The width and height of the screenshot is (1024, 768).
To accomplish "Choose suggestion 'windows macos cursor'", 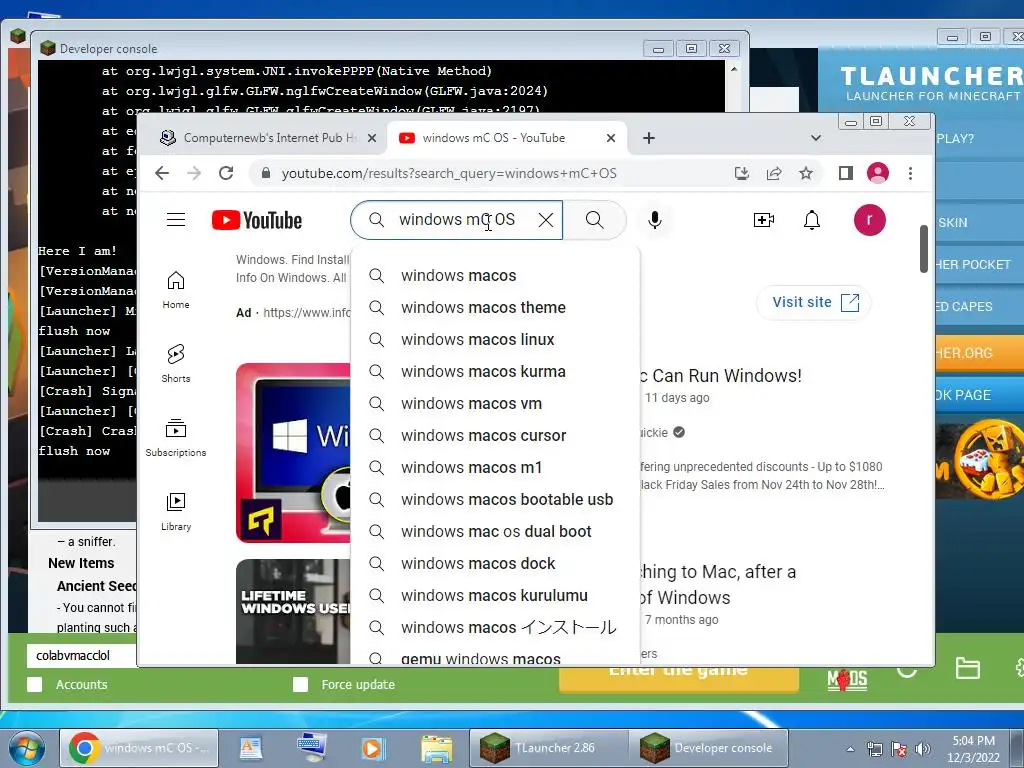I will click(495, 436).
